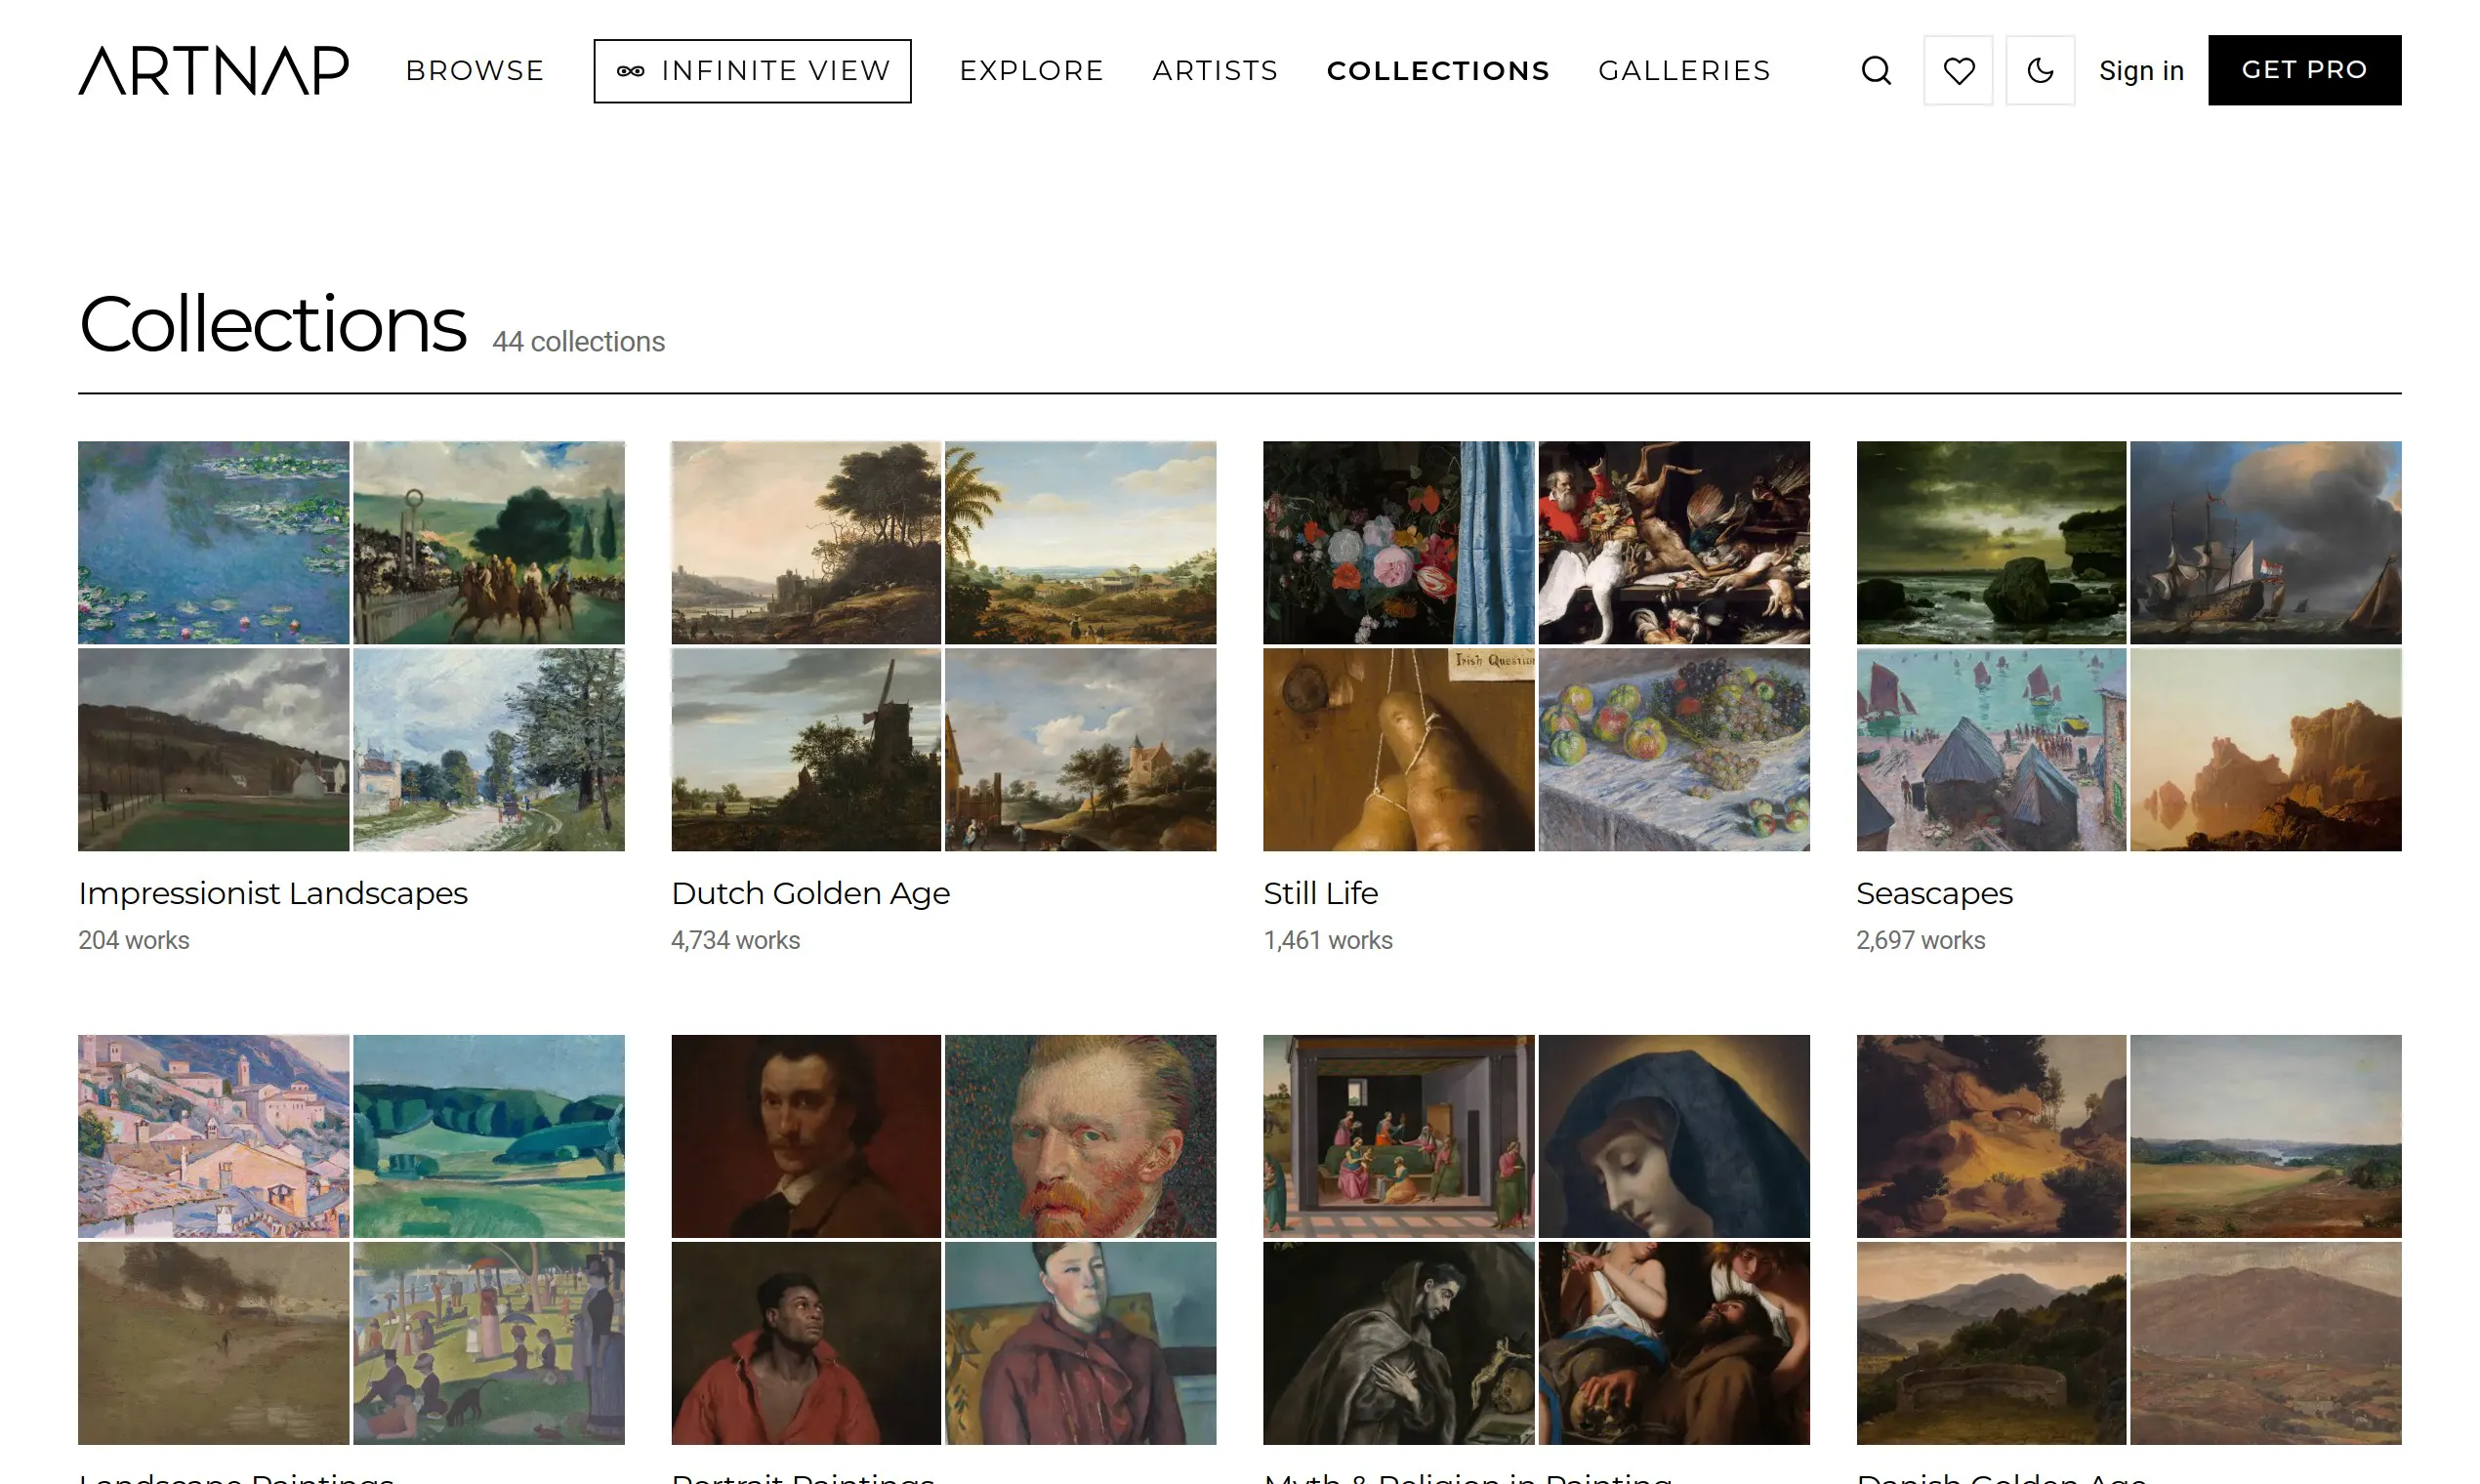
Task: Click the horse race painting thumbnail
Action: (x=489, y=542)
